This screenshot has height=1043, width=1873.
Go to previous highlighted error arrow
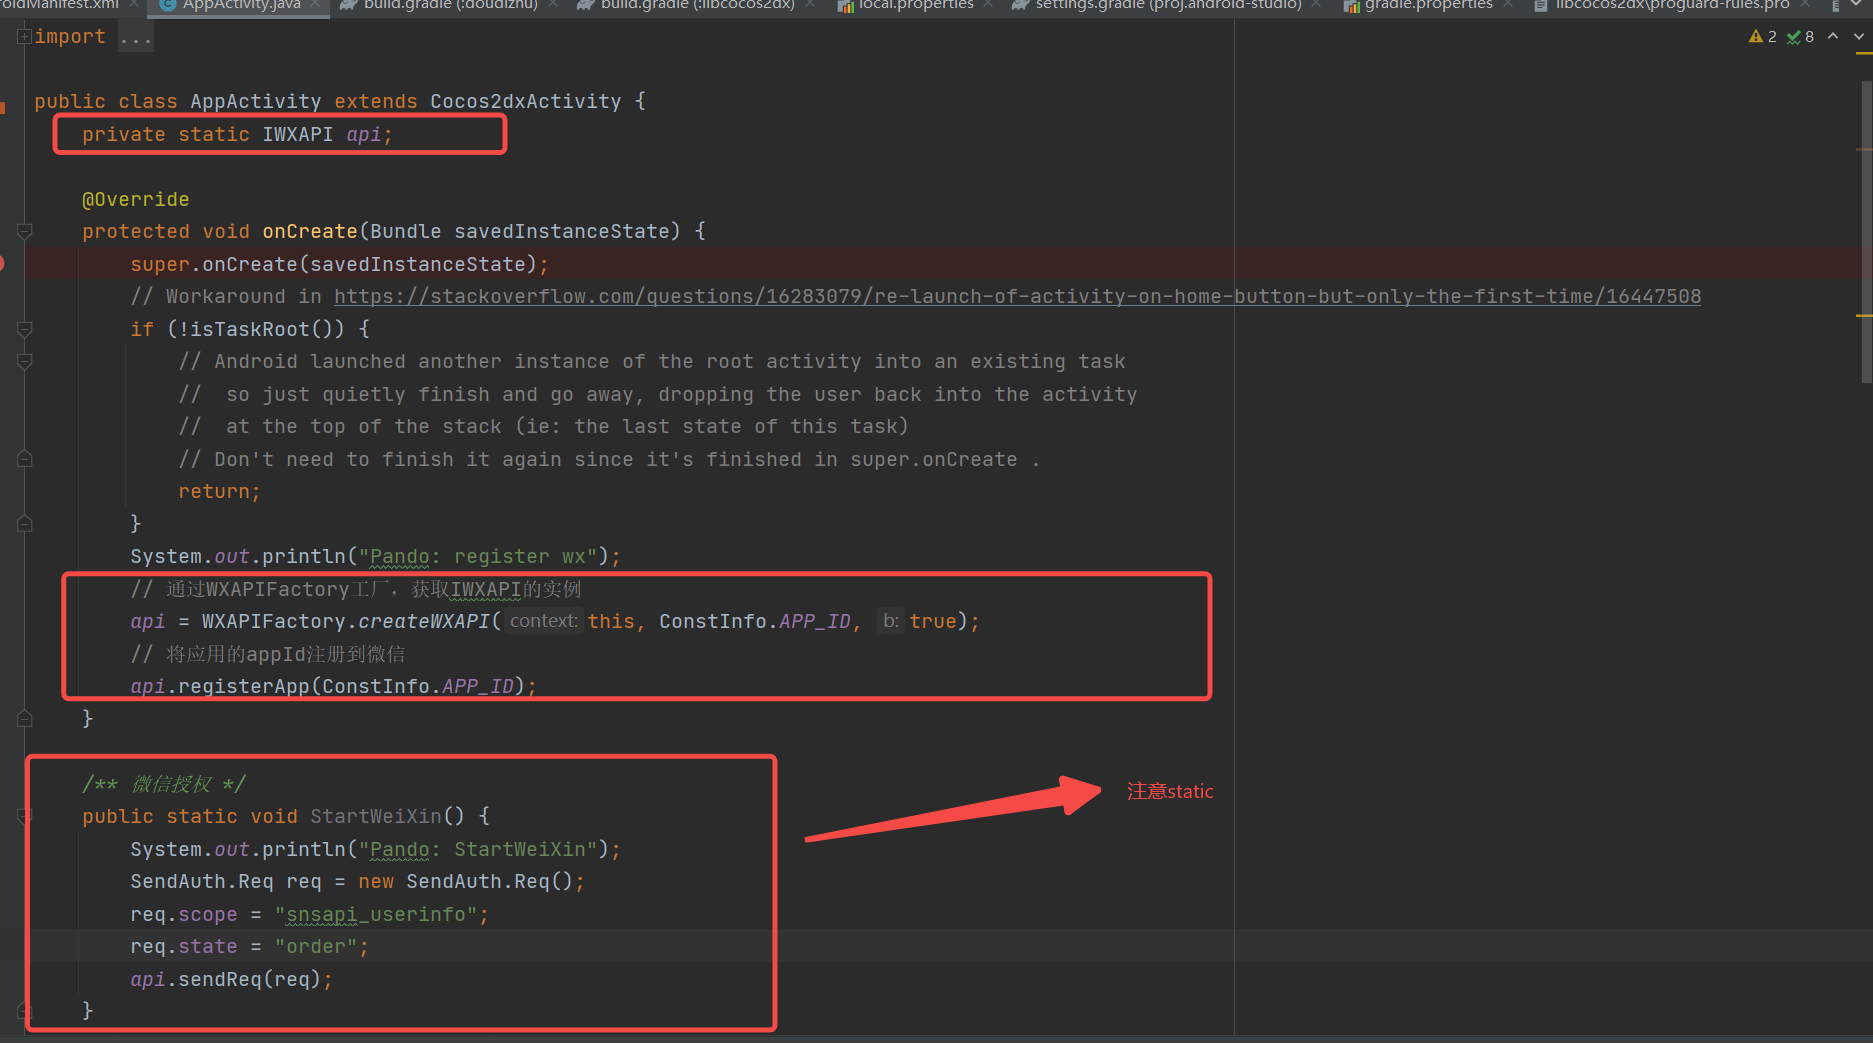click(x=1833, y=36)
